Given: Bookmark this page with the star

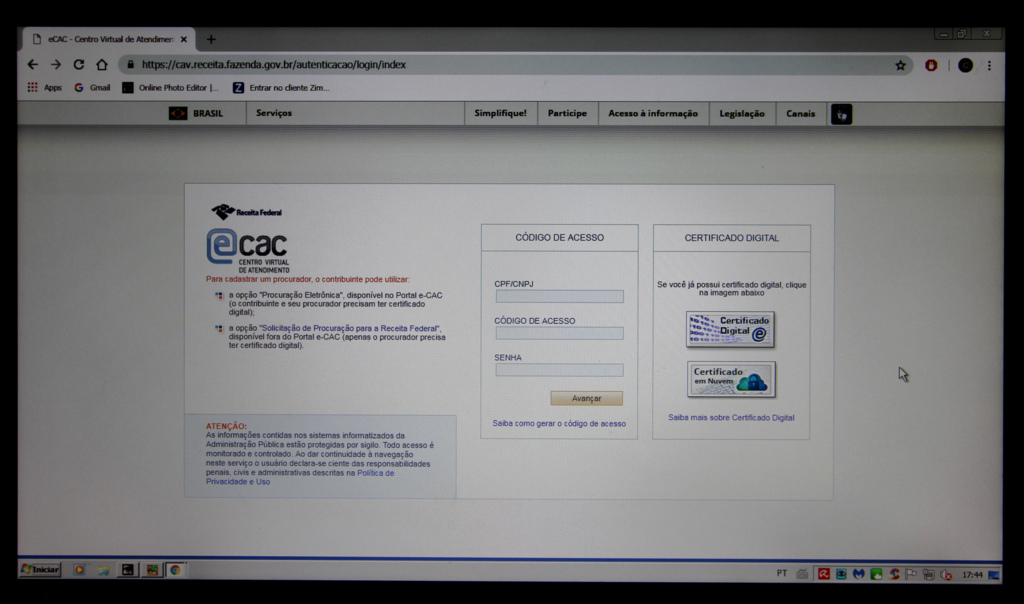Looking at the screenshot, I should [901, 65].
